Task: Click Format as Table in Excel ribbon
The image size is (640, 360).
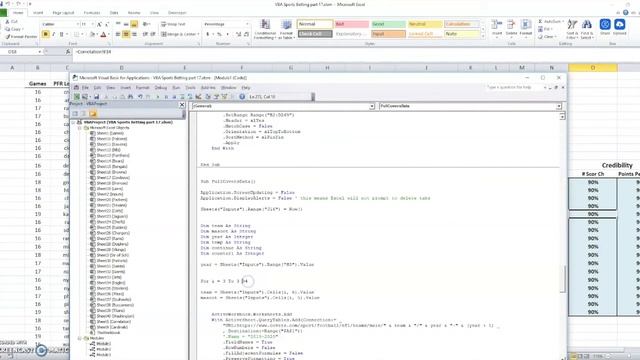Action: (x=287, y=29)
